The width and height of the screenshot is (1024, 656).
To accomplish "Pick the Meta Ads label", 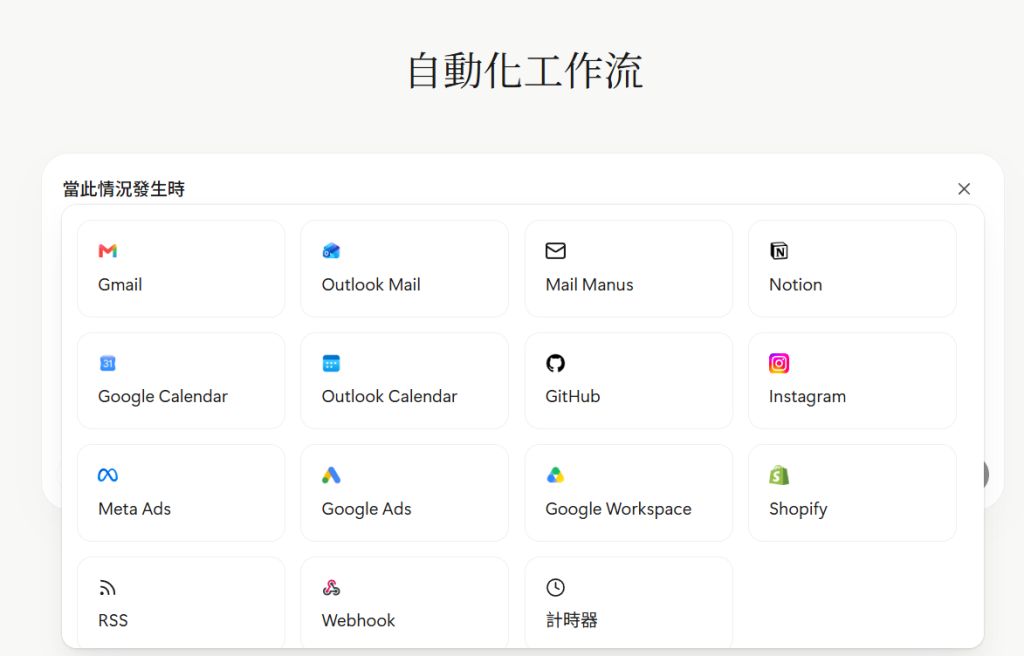I will (135, 509).
